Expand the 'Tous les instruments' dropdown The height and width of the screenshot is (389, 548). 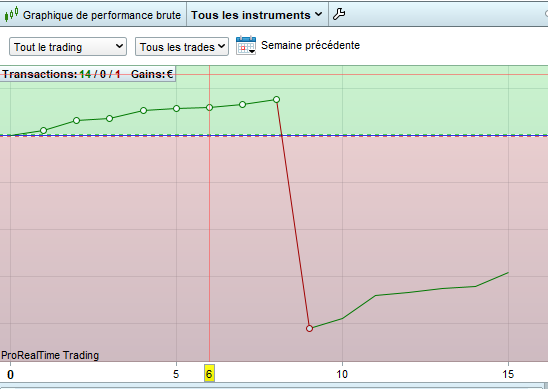pyautogui.click(x=257, y=15)
